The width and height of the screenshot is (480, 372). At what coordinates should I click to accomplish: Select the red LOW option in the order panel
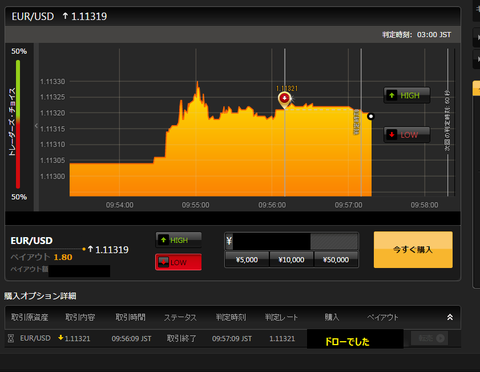[x=179, y=262]
